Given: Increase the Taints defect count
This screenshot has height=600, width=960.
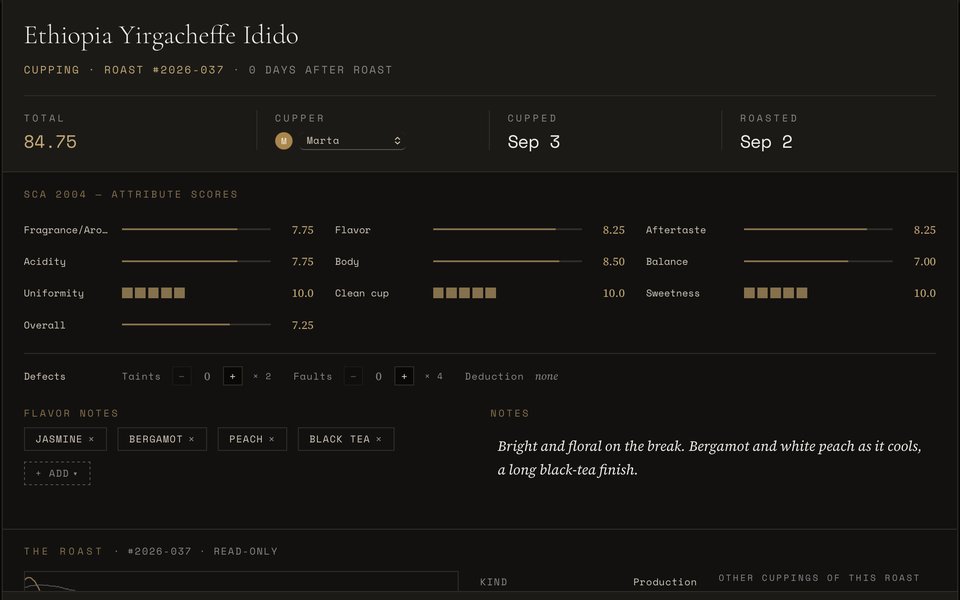Looking at the screenshot, I should (233, 376).
